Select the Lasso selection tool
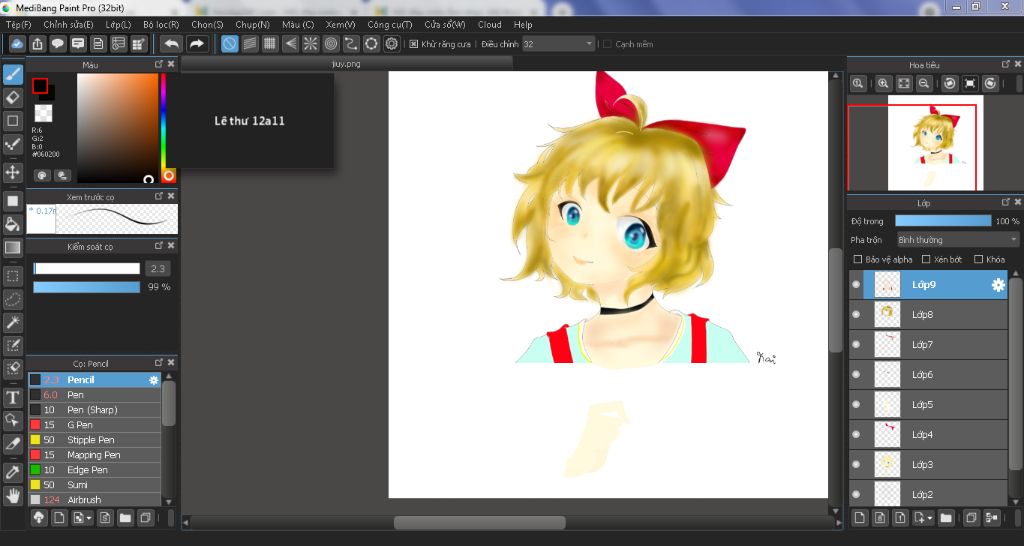Screen dimensions: 1024x546 pyautogui.click(x=12, y=300)
